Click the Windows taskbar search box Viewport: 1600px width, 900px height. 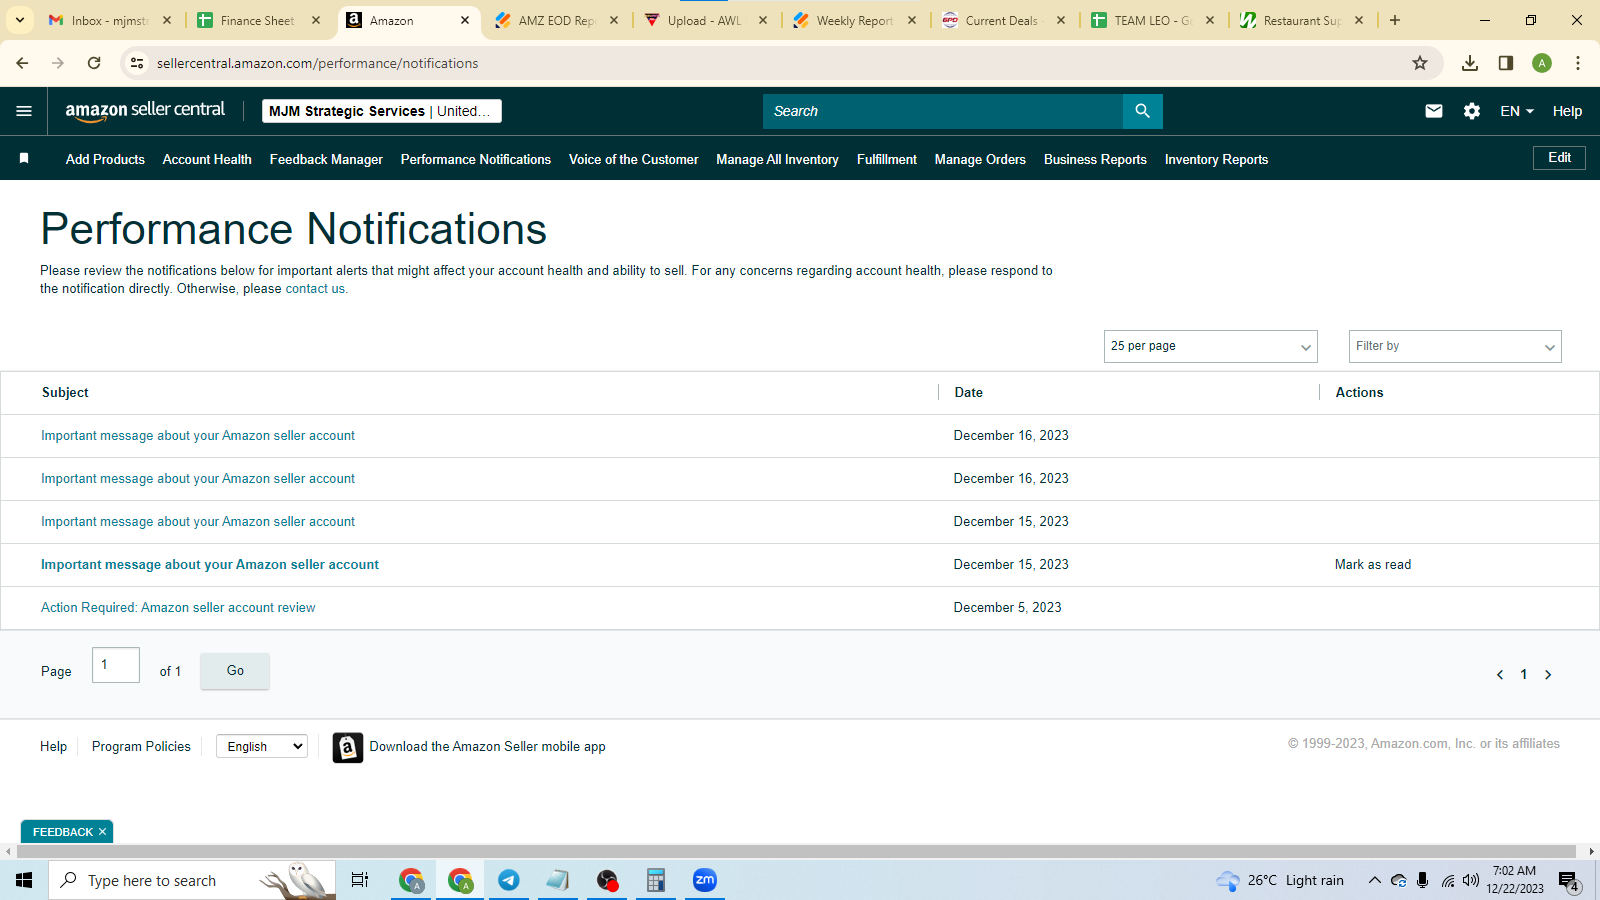(192, 880)
